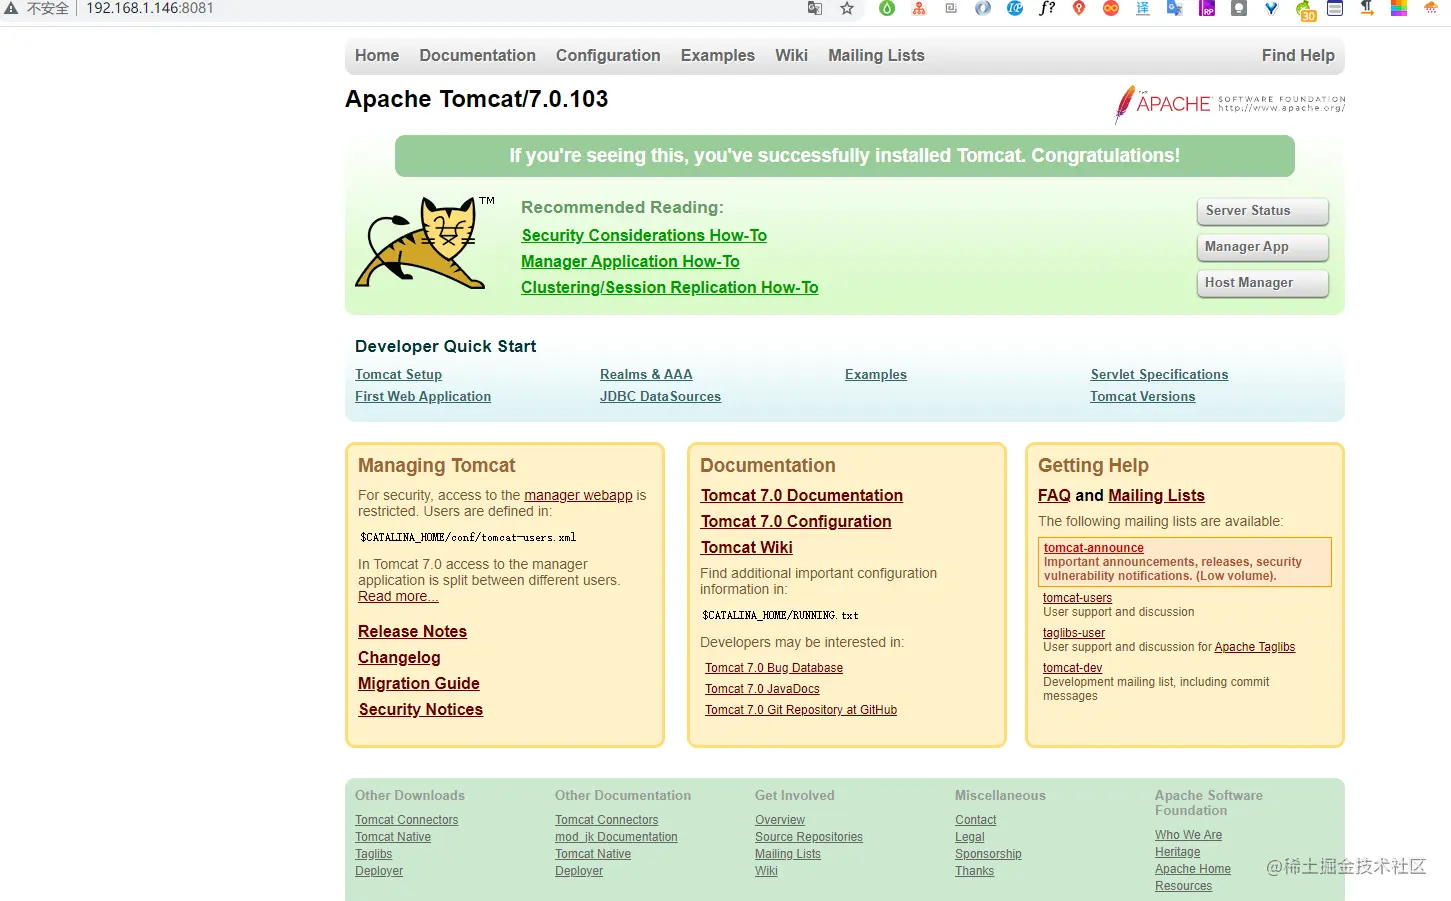Image resolution: width=1451 pixels, height=901 pixels.
Task: Open the Google Translate extension icon
Action: click(1175, 8)
